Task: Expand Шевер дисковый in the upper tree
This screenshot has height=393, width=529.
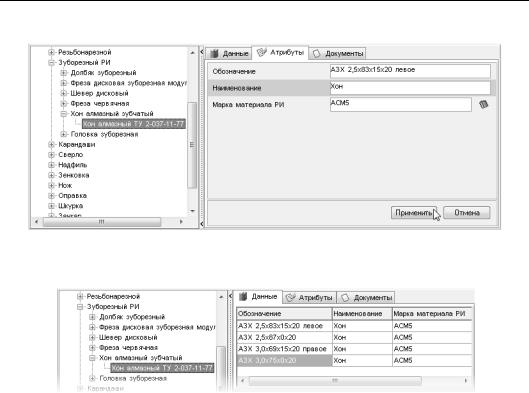Action: coord(63,93)
